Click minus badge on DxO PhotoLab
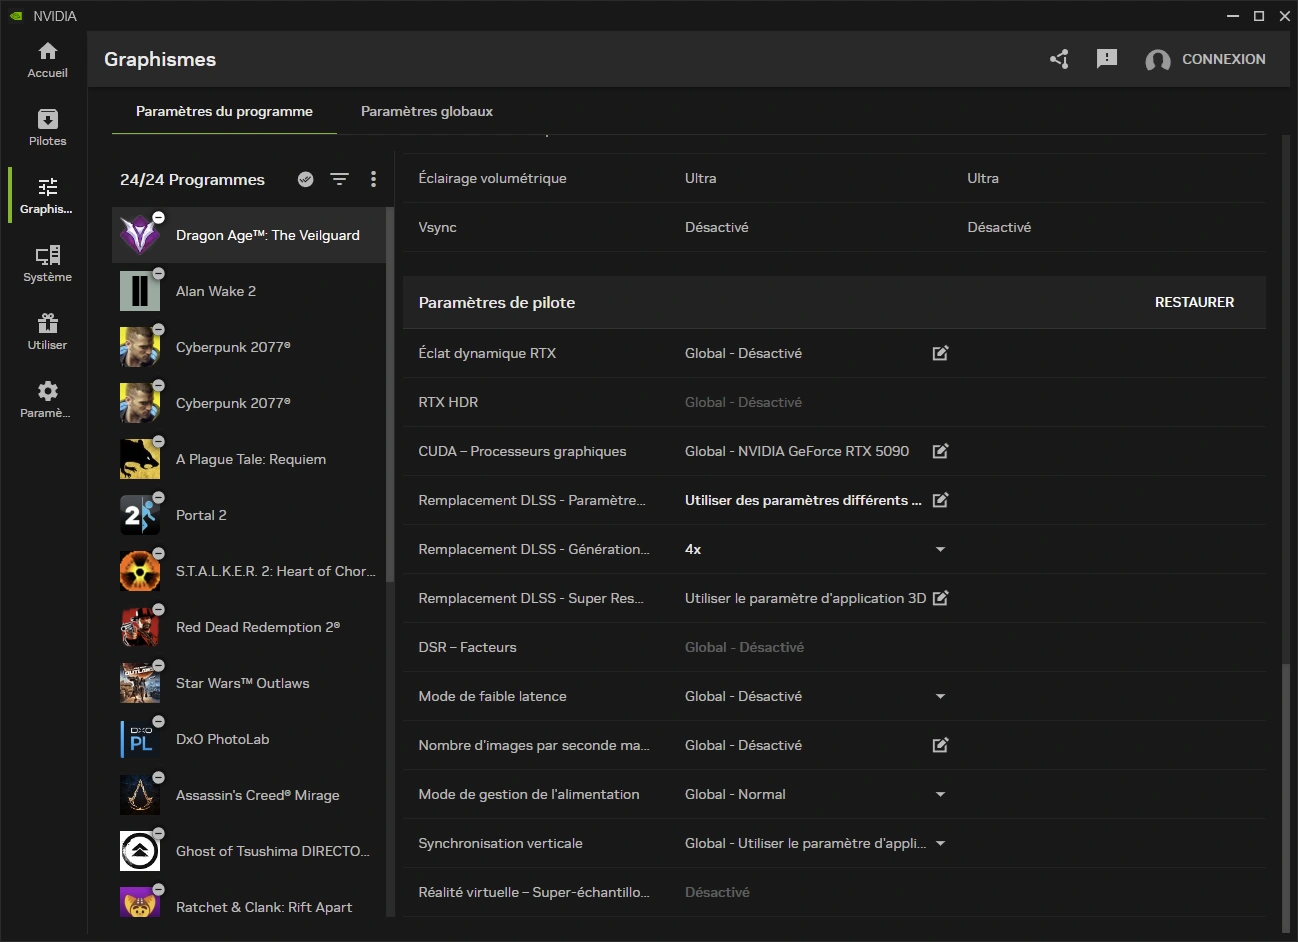 pyautogui.click(x=158, y=721)
